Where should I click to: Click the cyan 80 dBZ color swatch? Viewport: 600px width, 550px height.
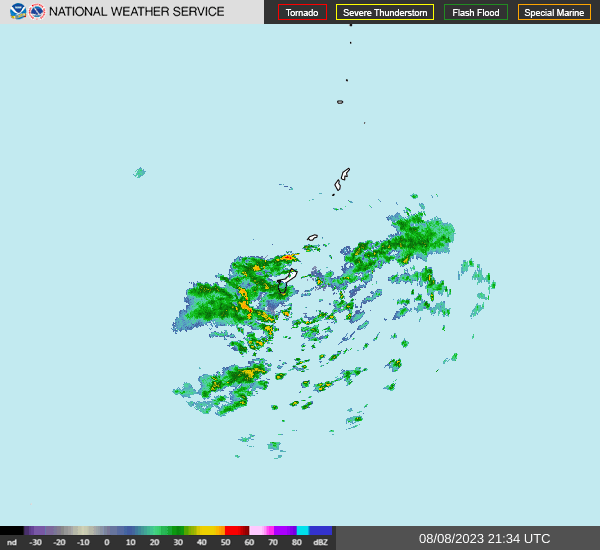303,530
